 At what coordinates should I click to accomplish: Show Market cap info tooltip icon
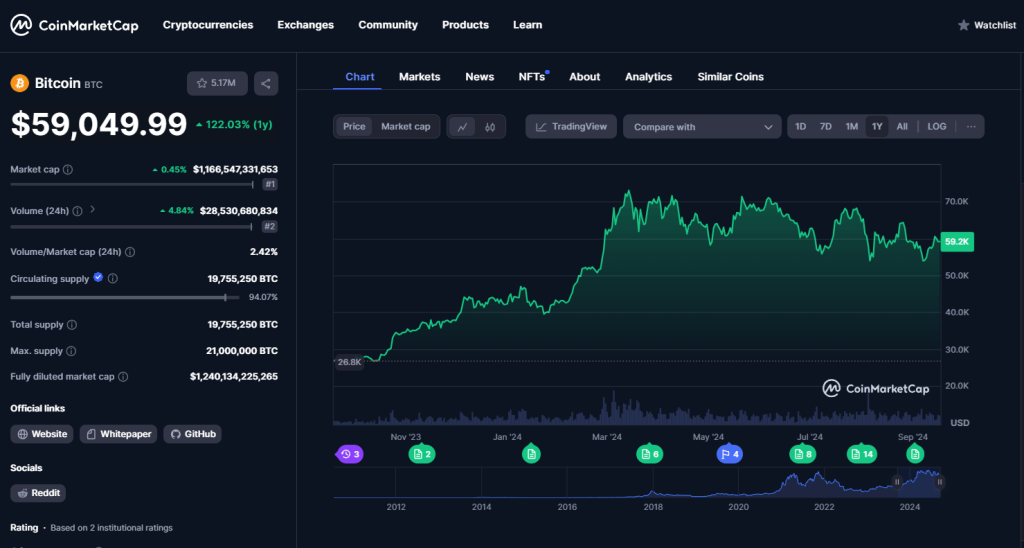click(68, 169)
